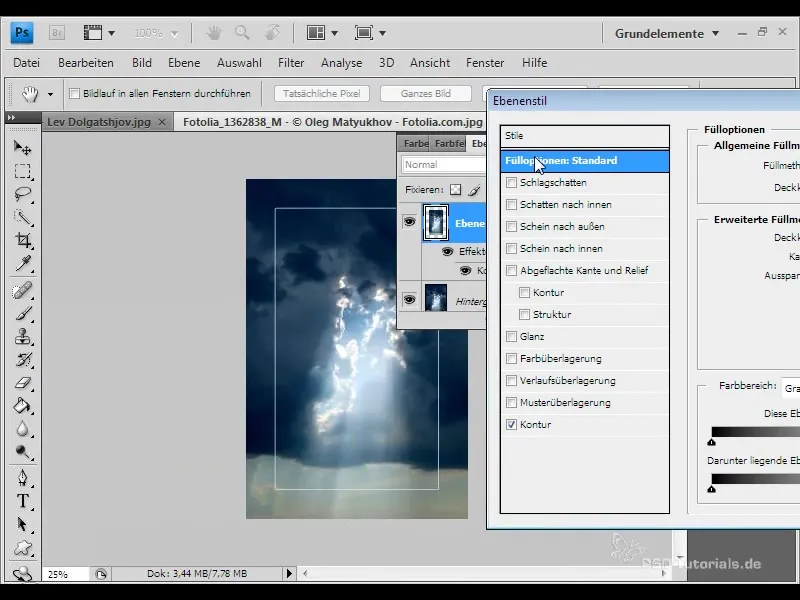This screenshot has height=600, width=800.
Task: Select the Custom Shape tool
Action: (x=22, y=548)
